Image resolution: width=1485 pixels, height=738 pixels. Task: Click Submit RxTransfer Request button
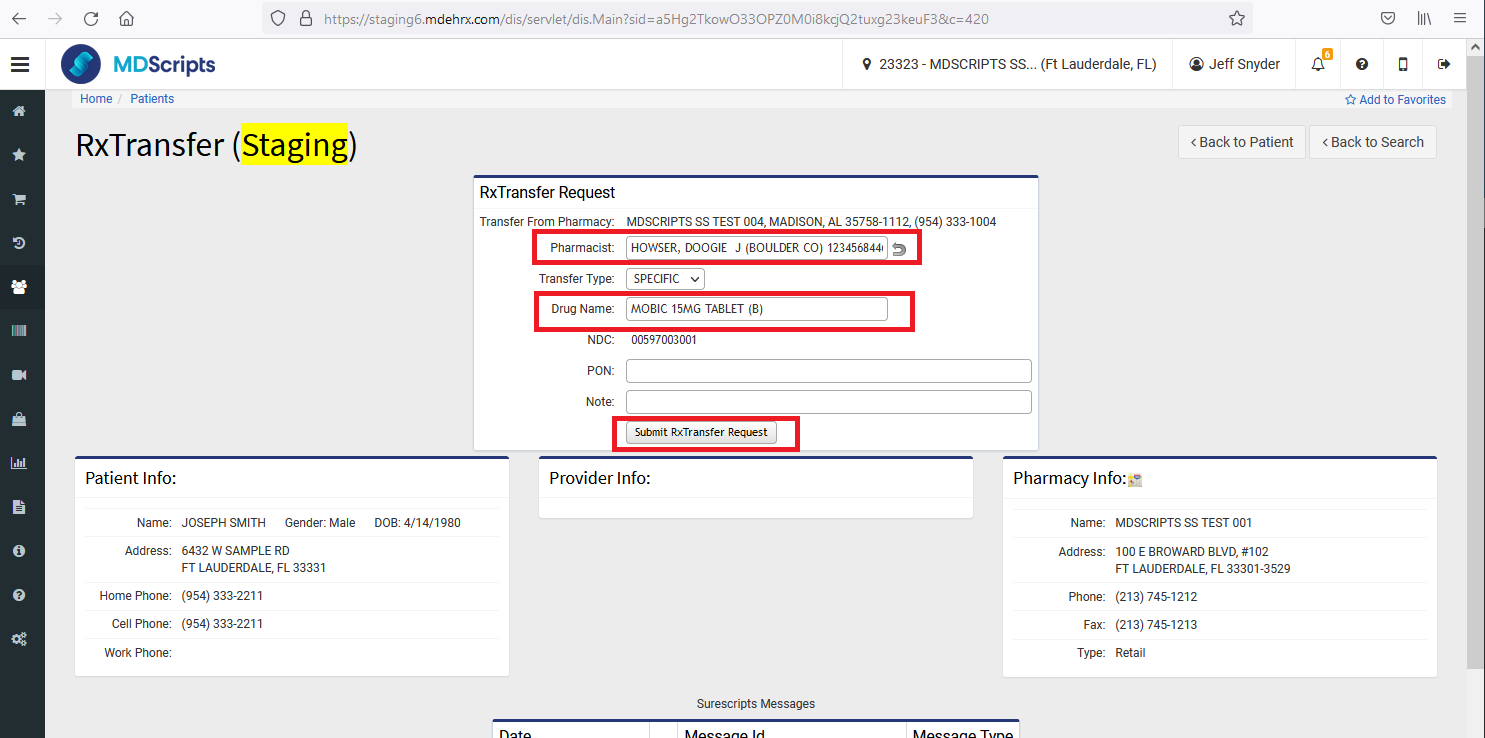click(701, 432)
